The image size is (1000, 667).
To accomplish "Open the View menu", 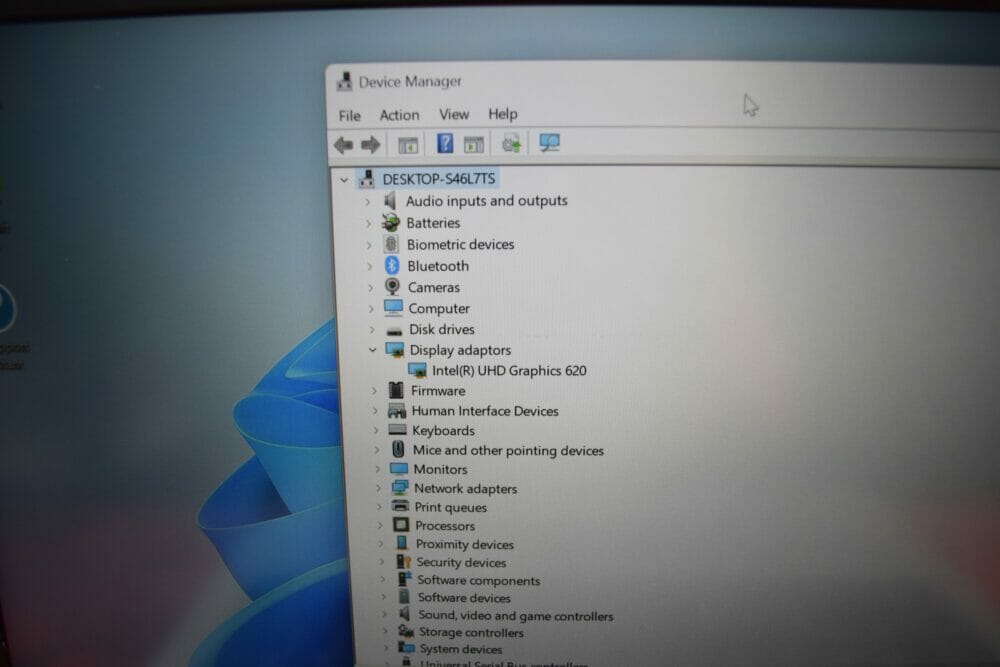I will [454, 114].
